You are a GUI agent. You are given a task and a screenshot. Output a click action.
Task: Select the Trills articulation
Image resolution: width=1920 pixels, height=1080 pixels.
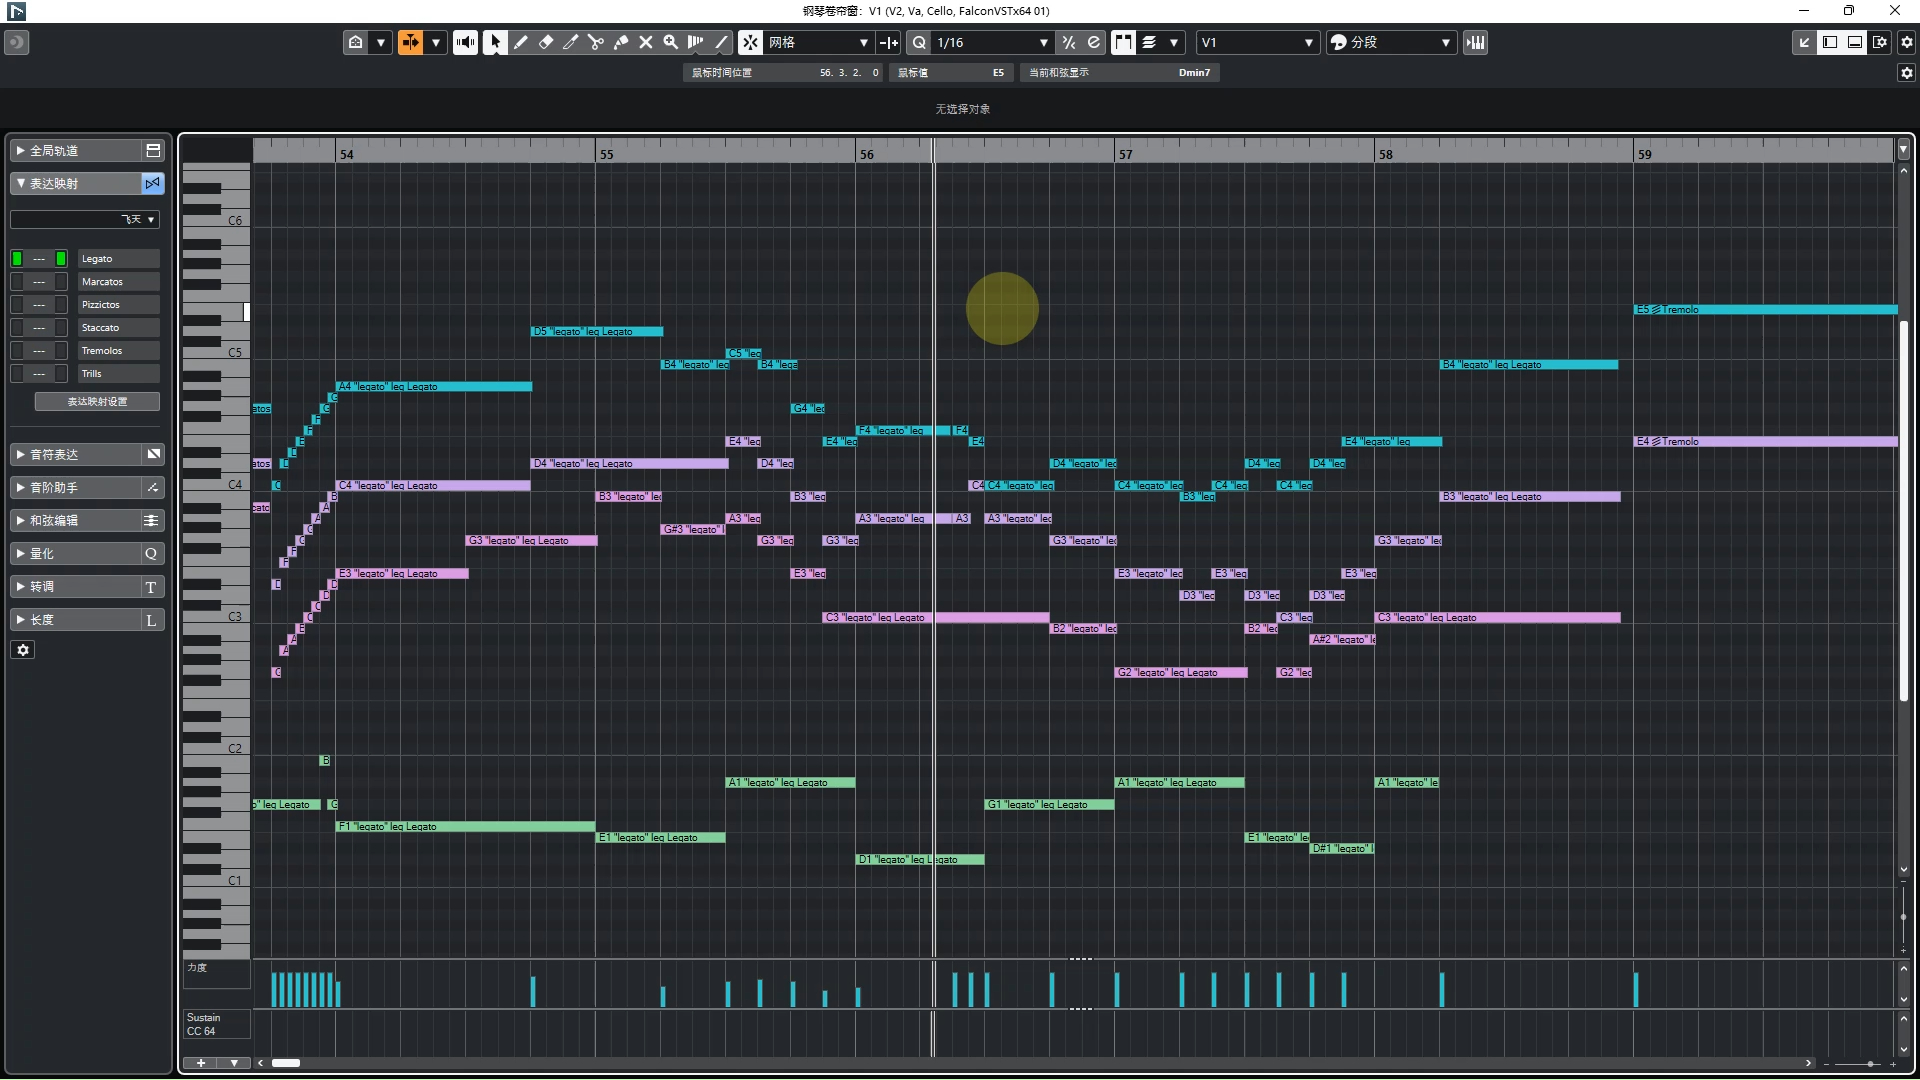point(118,373)
